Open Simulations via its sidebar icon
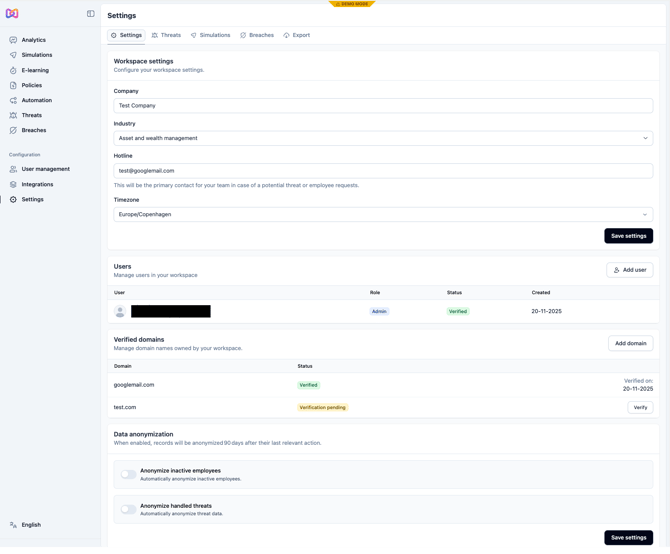Image resolution: width=670 pixels, height=554 pixels. (13, 55)
